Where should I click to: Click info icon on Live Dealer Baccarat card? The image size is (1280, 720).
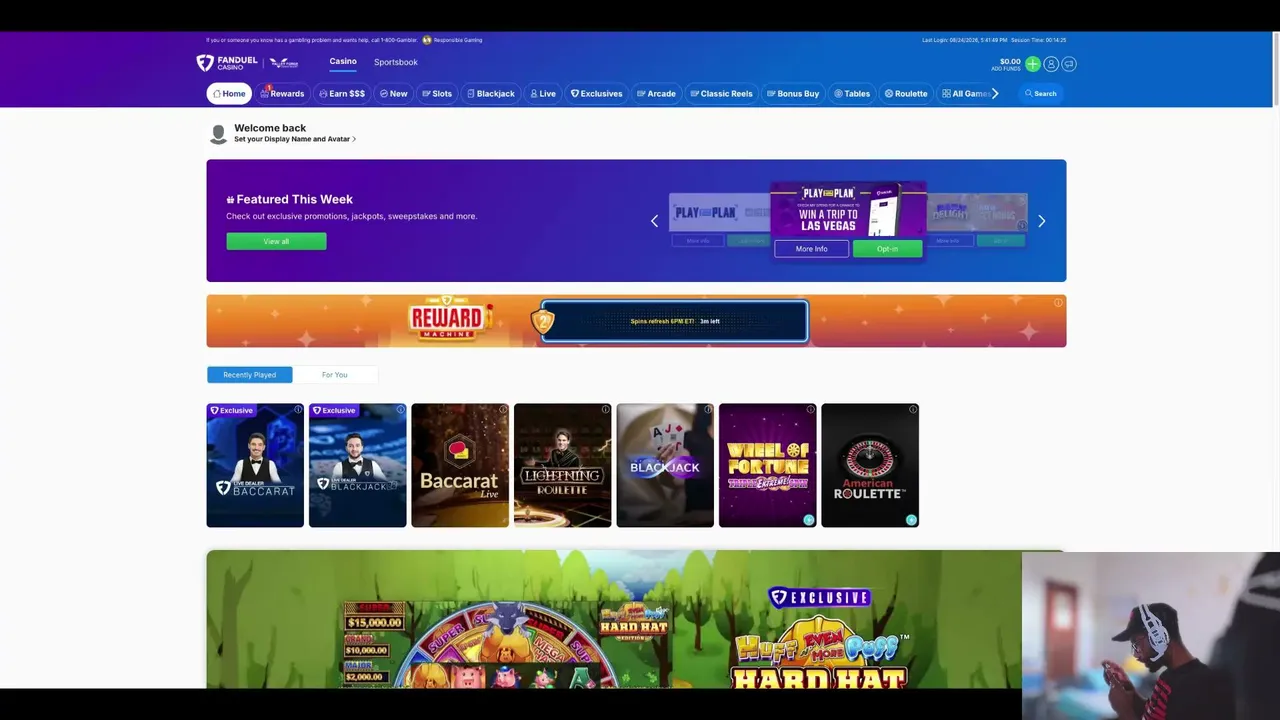[x=298, y=410]
